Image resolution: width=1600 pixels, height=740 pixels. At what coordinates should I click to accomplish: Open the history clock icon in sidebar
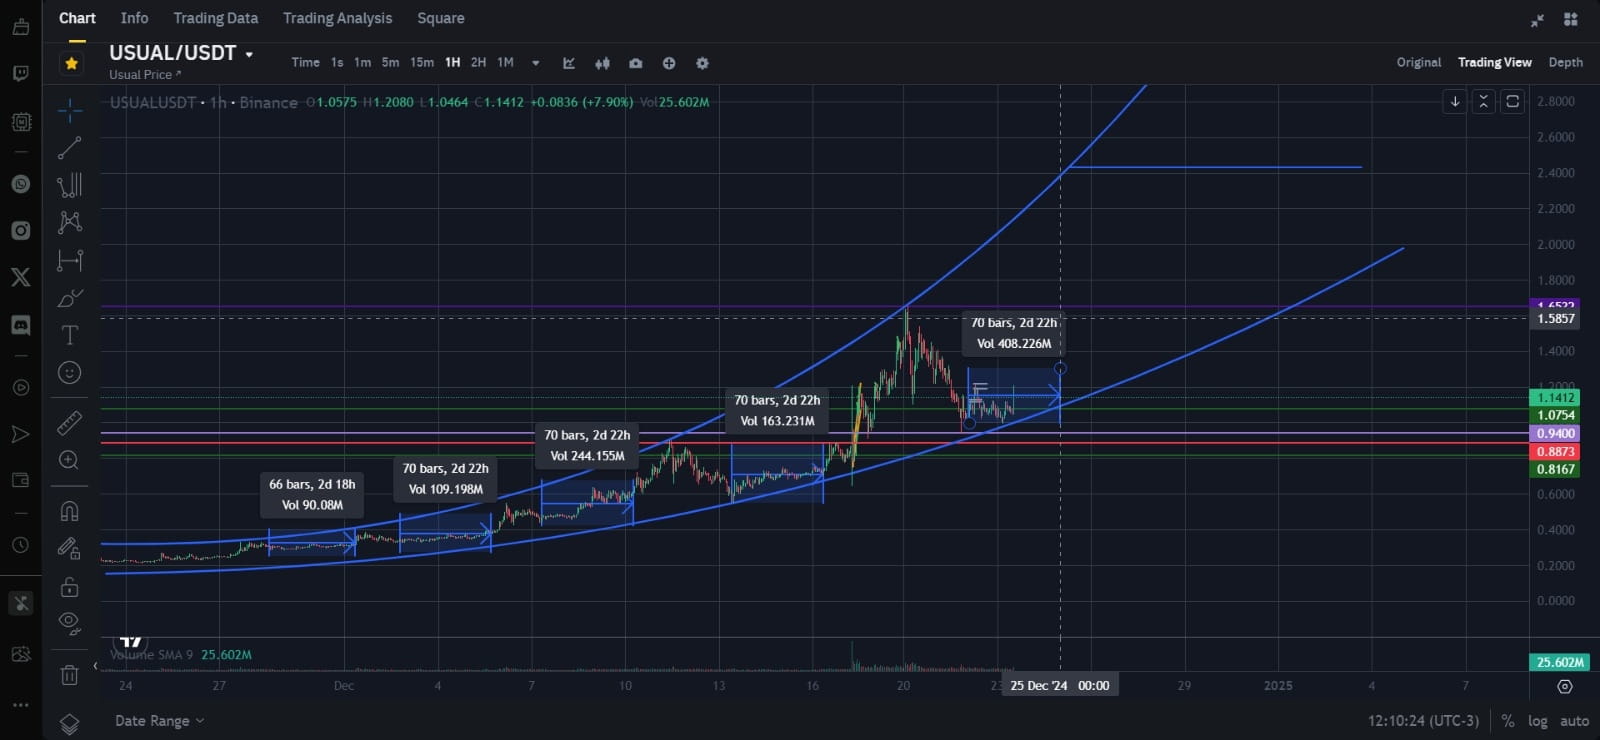[21, 545]
